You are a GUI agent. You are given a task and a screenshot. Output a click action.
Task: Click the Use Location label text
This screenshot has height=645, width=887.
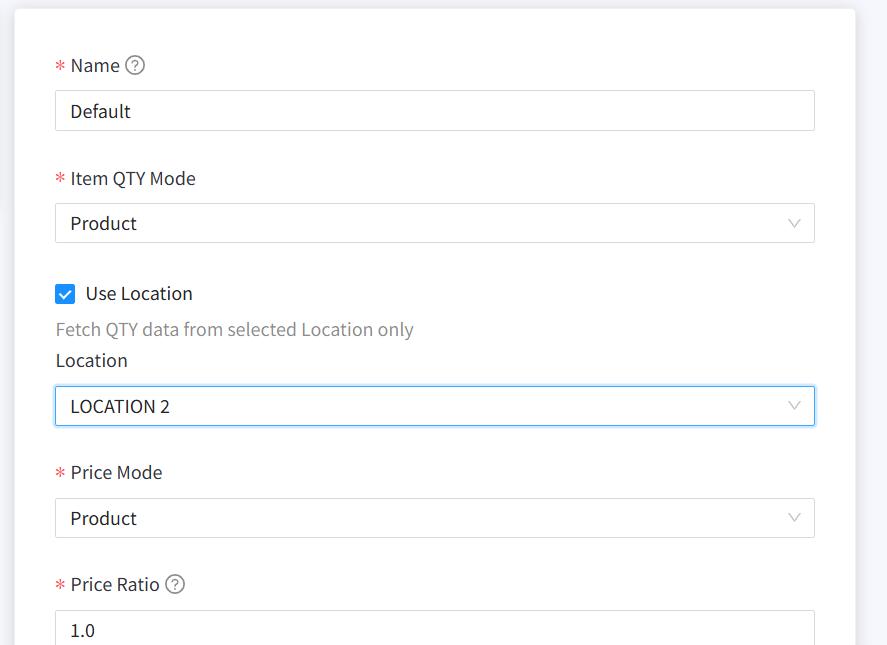[139, 294]
